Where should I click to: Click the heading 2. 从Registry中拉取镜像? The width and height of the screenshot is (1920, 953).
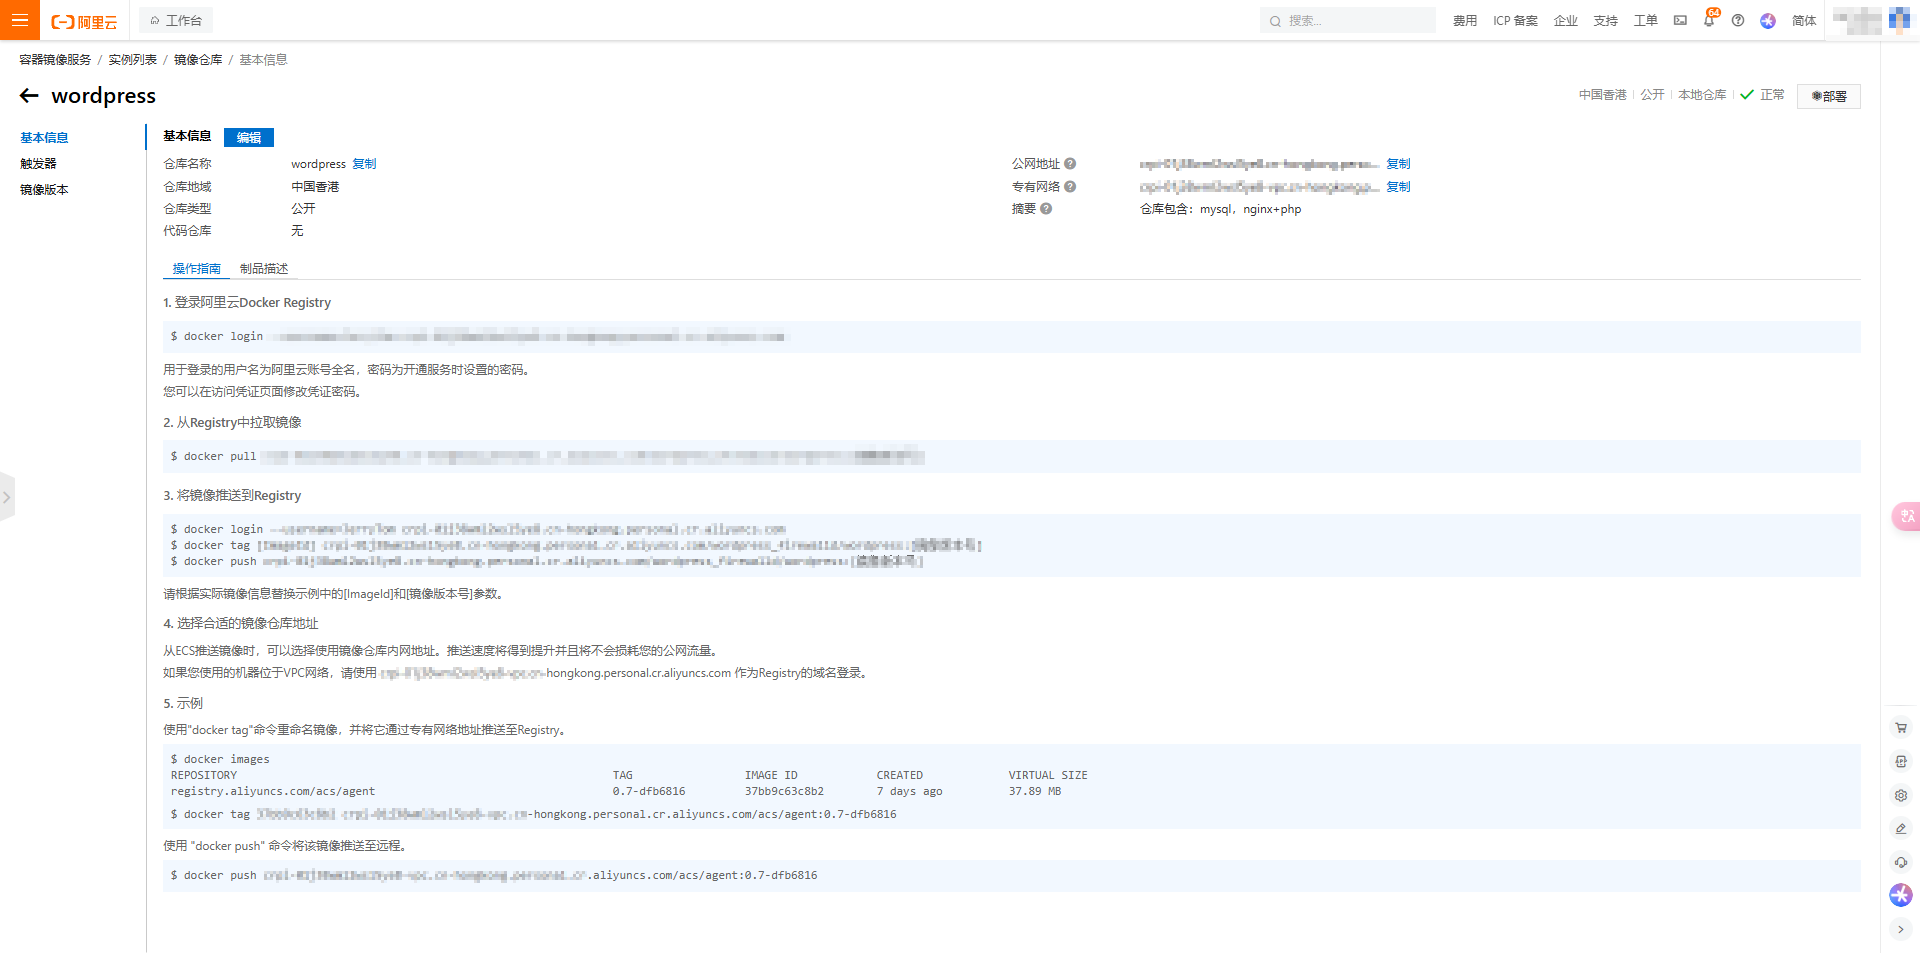[x=232, y=423]
